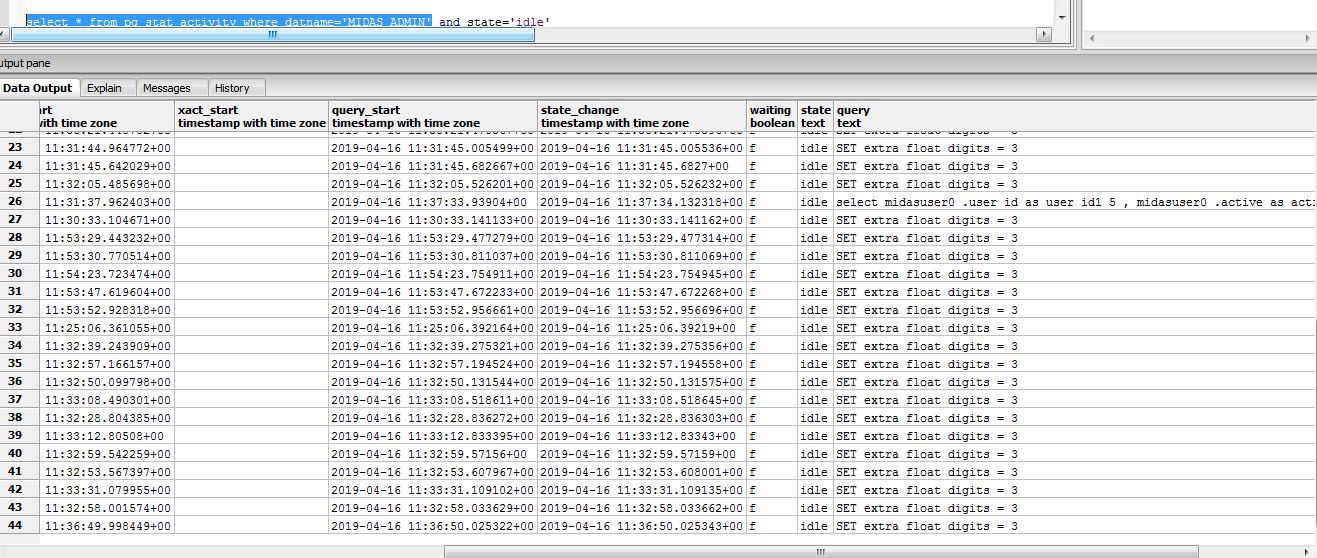Click state_change cell '2019-04-16 11:32:58.033662+00'

coord(642,507)
